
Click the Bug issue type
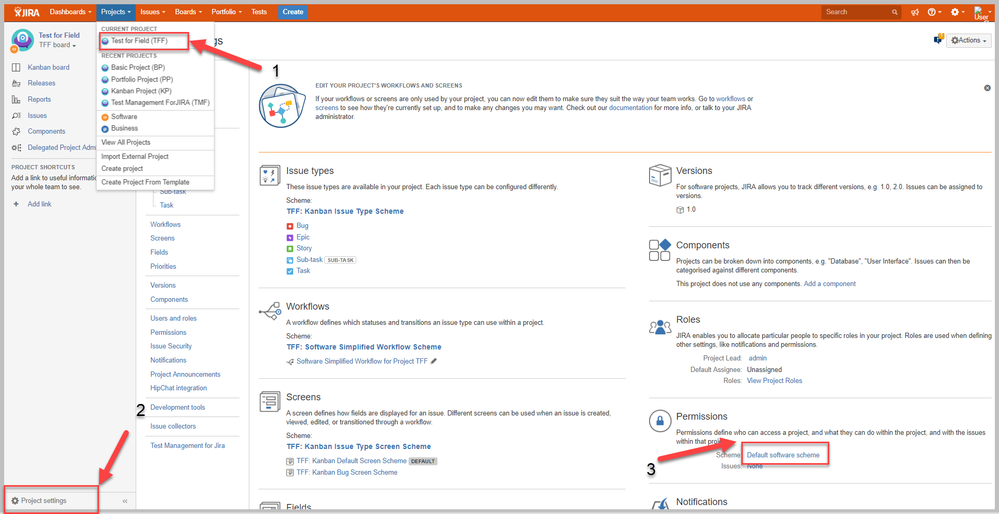(x=303, y=225)
